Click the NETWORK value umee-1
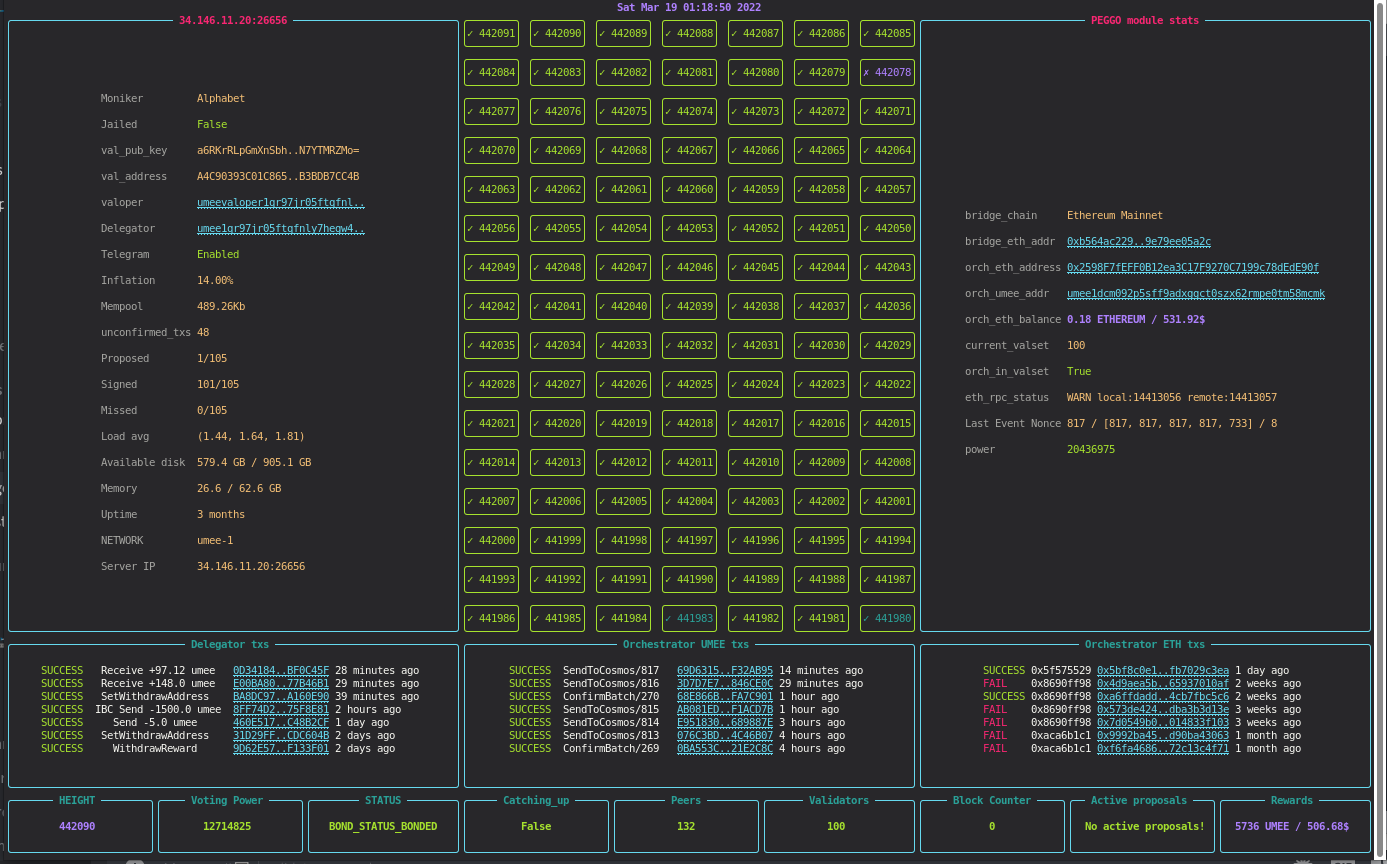This screenshot has width=1387, height=864. pos(215,541)
